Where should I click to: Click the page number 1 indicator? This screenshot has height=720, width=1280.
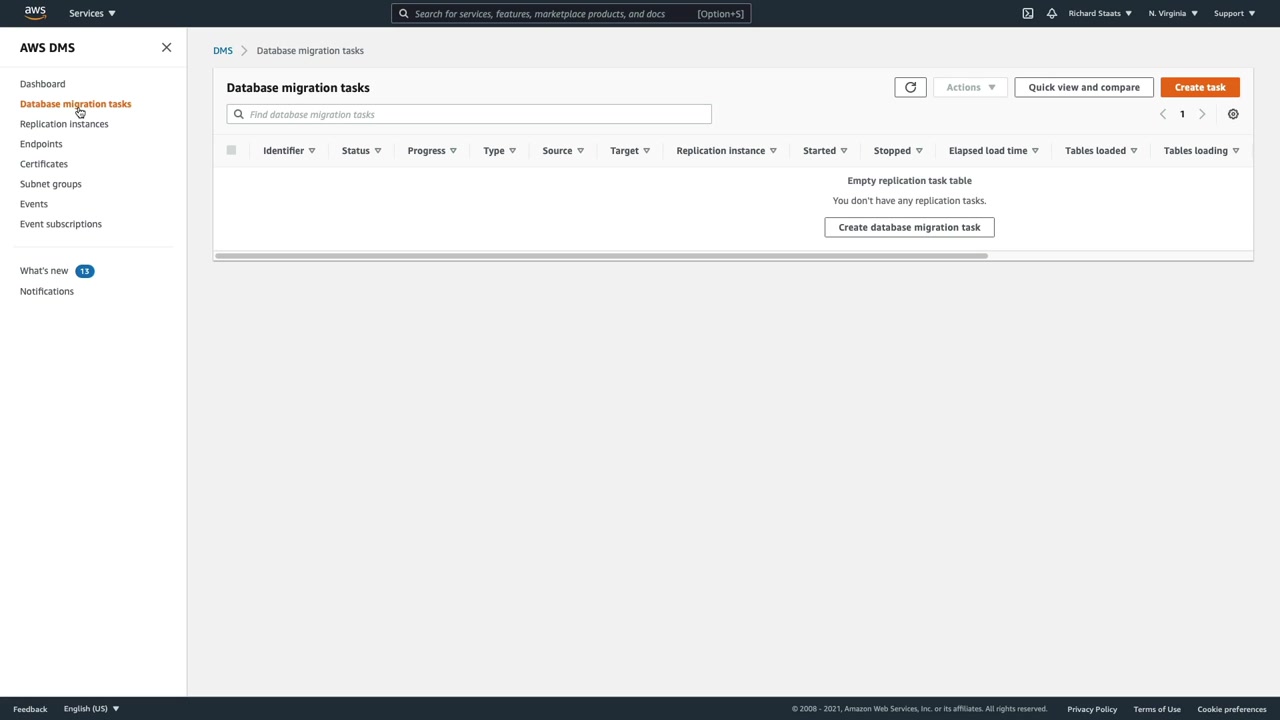point(1182,114)
